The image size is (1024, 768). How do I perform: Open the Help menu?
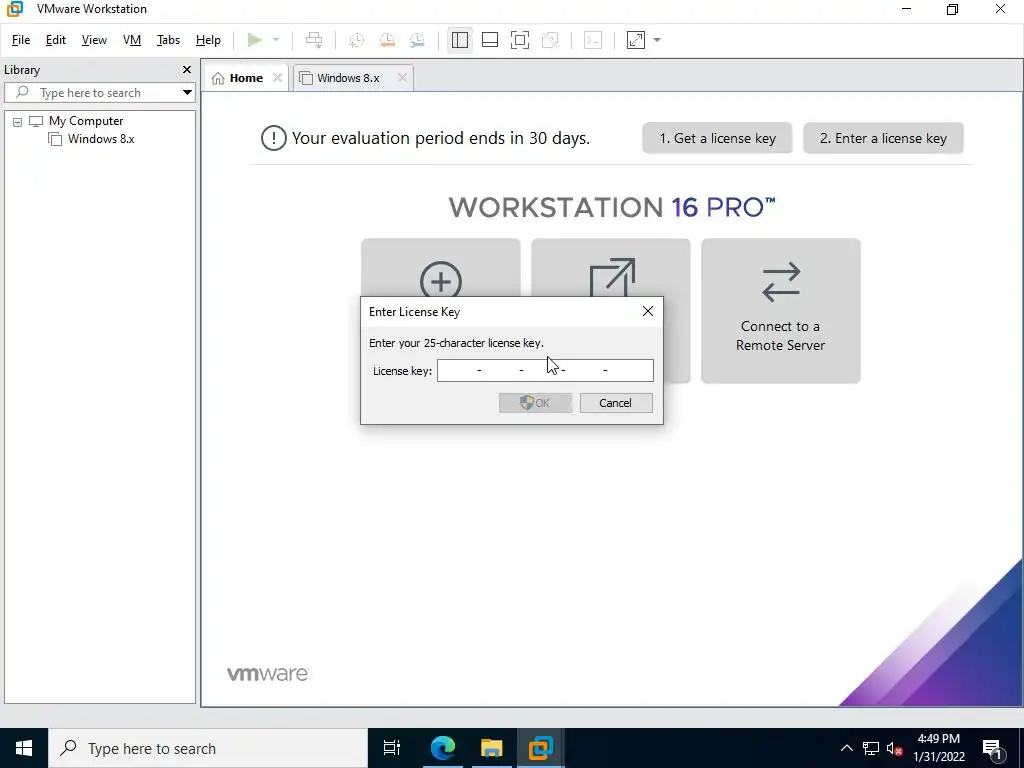[x=208, y=40]
